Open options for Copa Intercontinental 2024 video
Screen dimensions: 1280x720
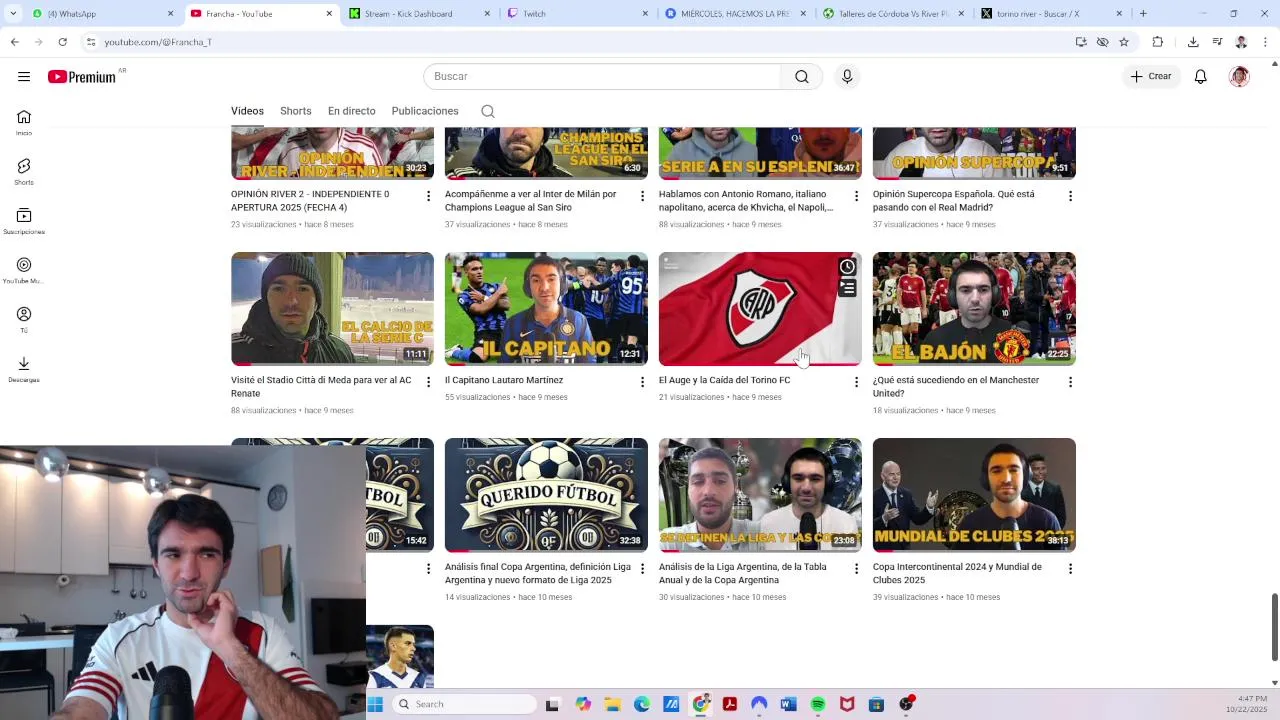[1070, 569]
